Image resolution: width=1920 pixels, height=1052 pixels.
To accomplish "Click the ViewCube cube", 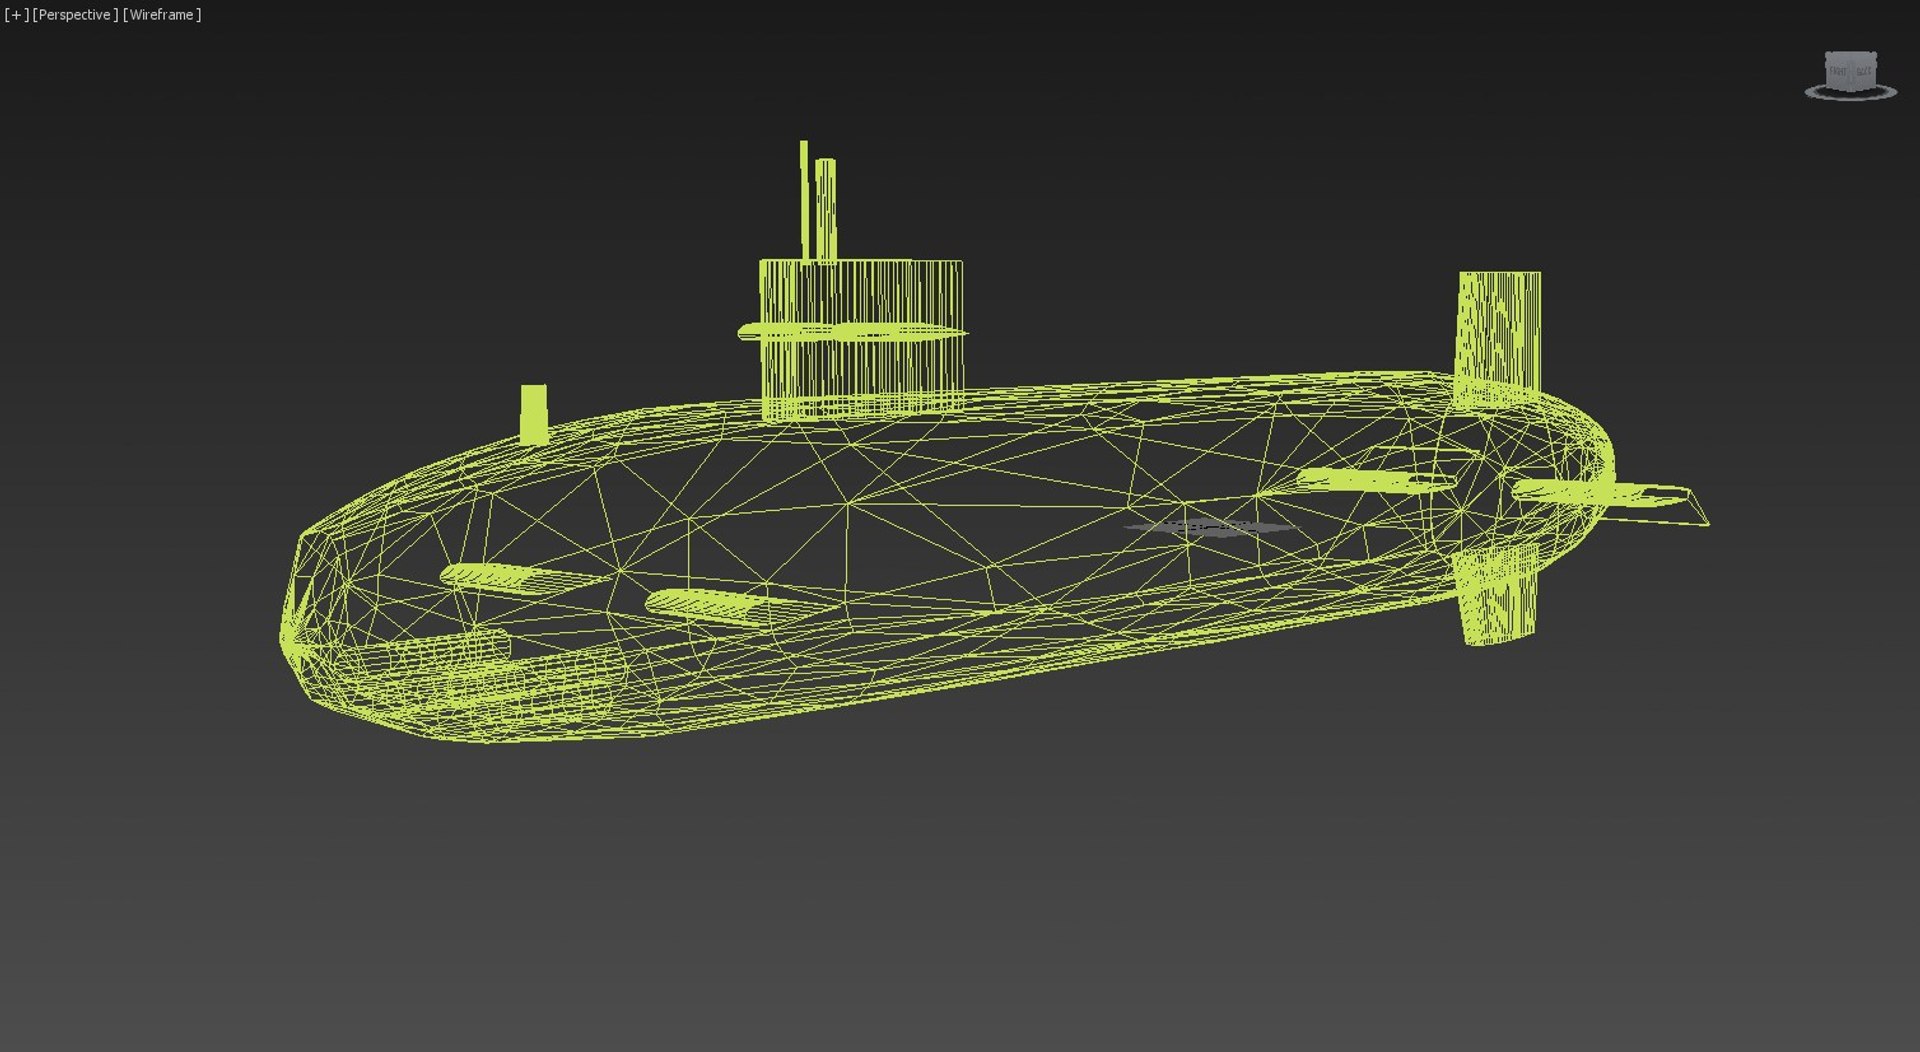I will point(1850,71).
